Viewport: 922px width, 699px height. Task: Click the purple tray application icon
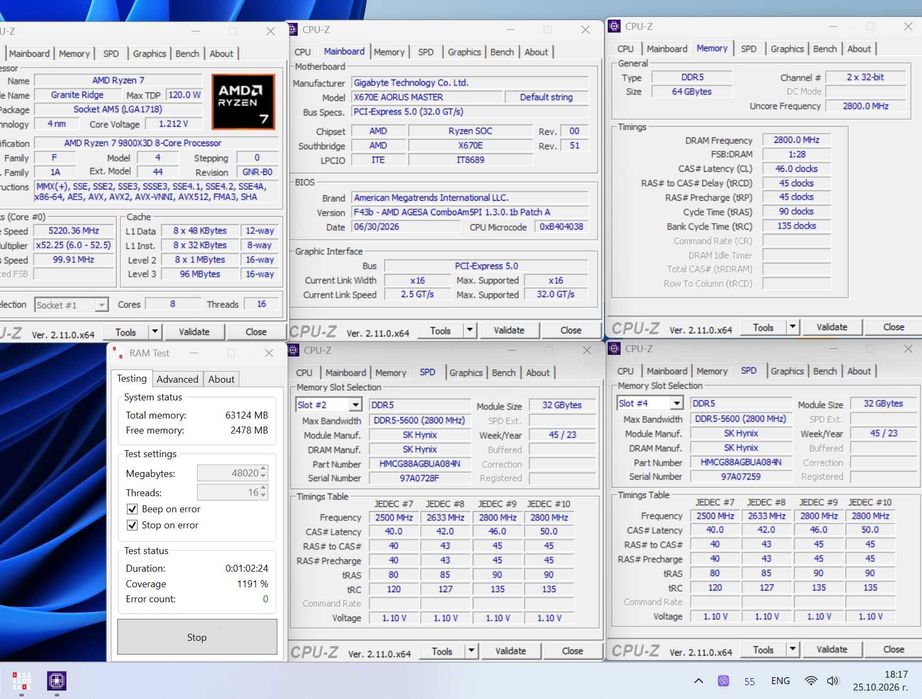[x=724, y=681]
